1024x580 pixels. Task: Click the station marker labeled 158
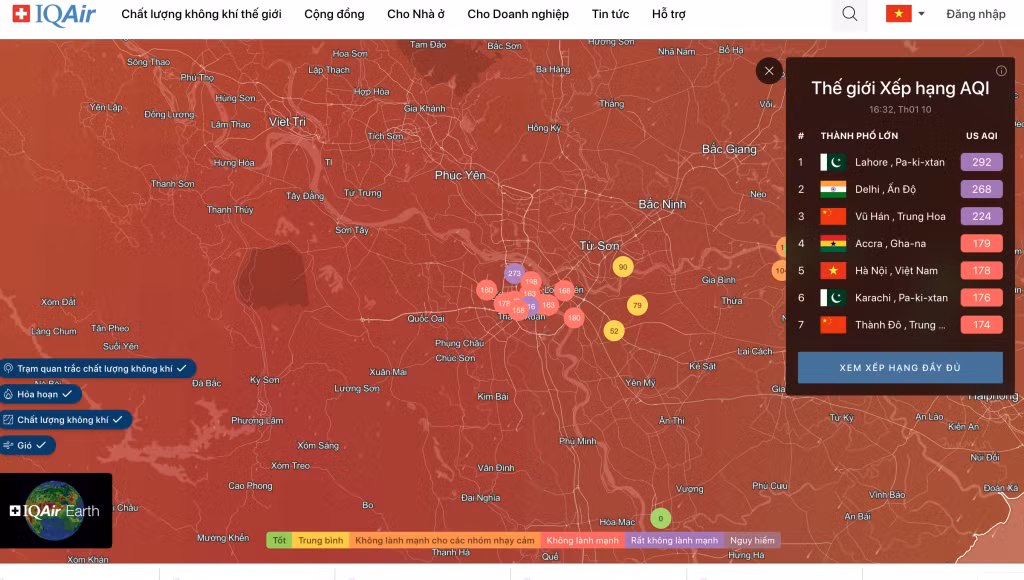[519, 310]
